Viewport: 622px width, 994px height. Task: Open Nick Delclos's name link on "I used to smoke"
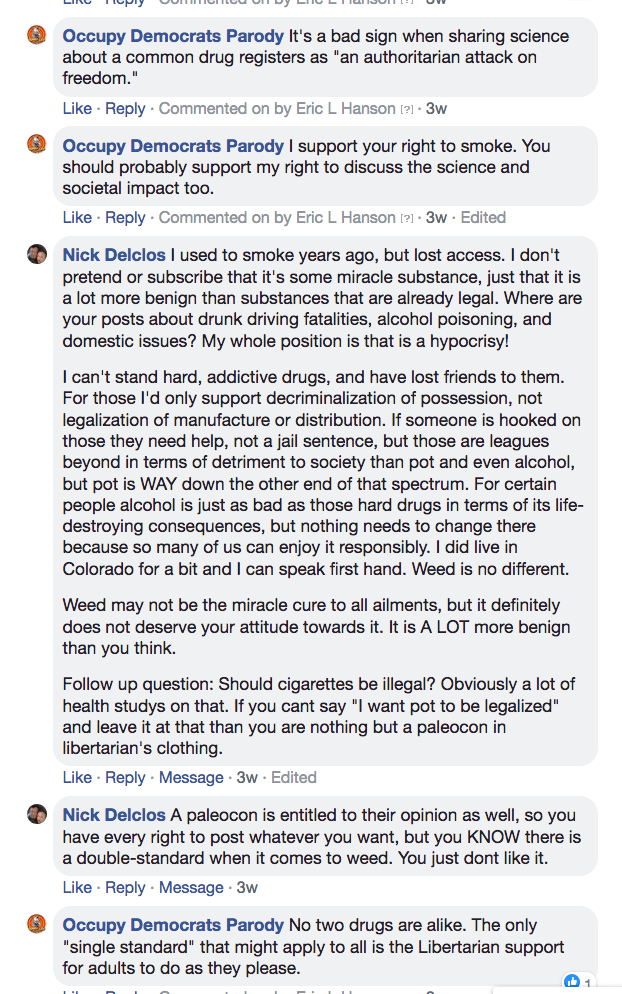point(115,255)
